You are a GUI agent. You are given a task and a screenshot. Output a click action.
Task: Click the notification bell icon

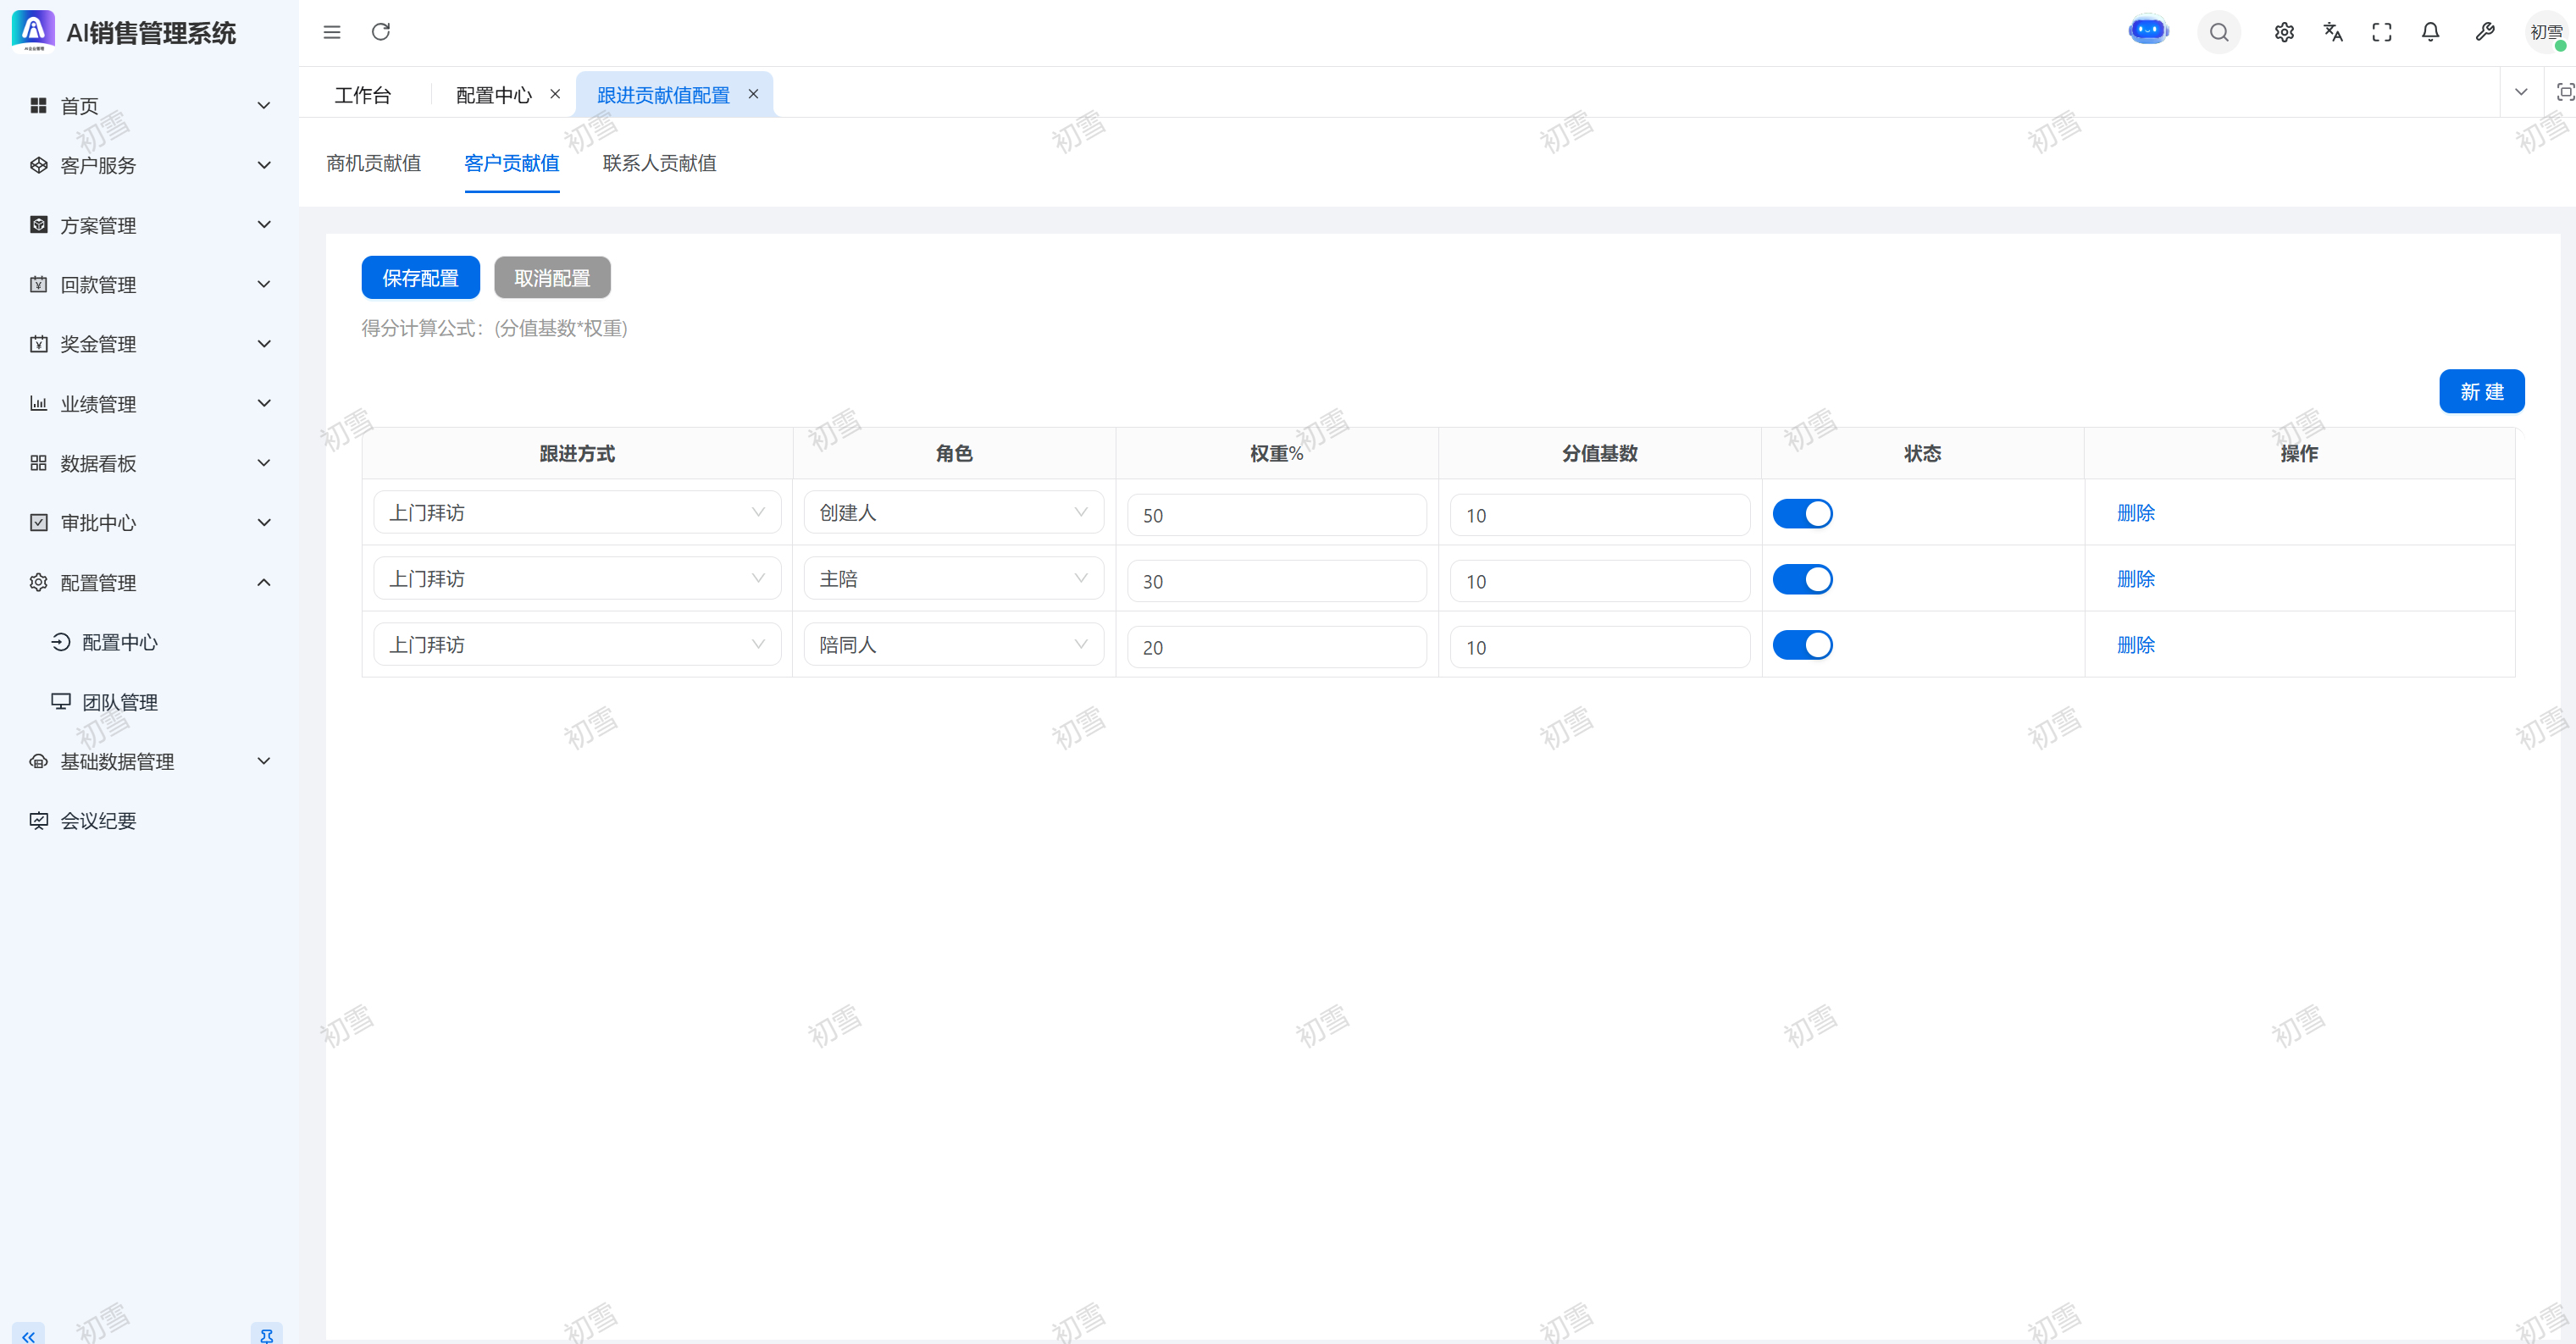(2430, 32)
